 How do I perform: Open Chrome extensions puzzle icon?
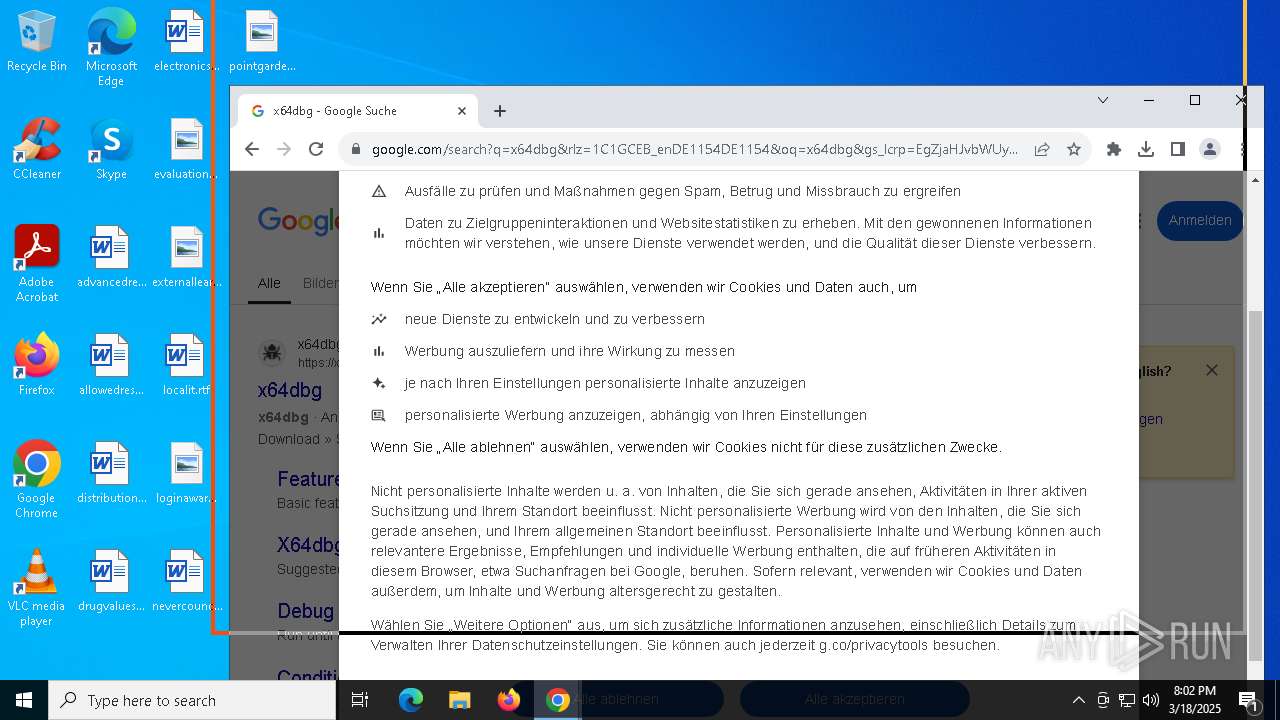(1114, 149)
